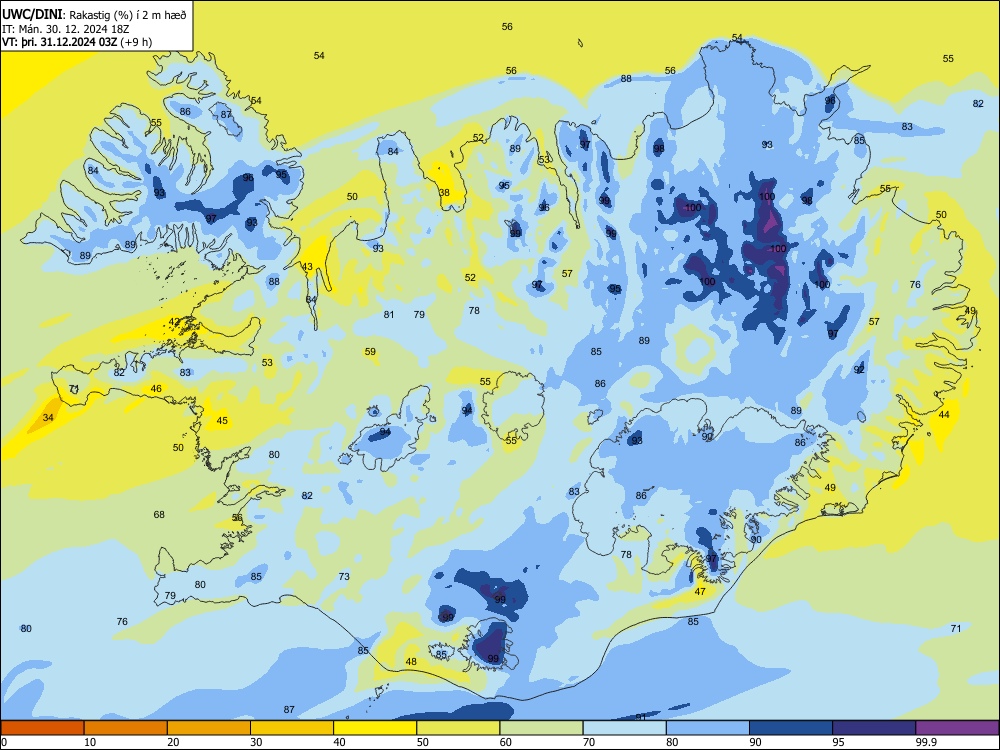Viewport: 1000px width, 750px height.
Task: Select the indigo 95–99.9 legend swatch
Action: pyautogui.click(x=874, y=728)
